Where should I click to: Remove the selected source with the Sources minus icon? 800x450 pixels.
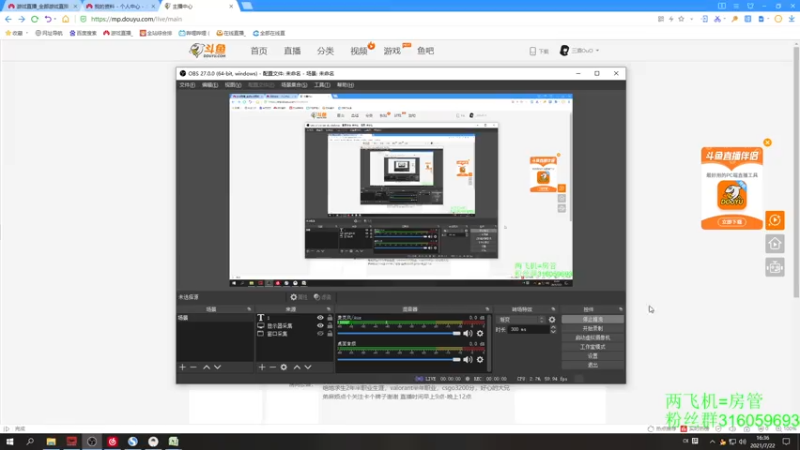[272, 367]
